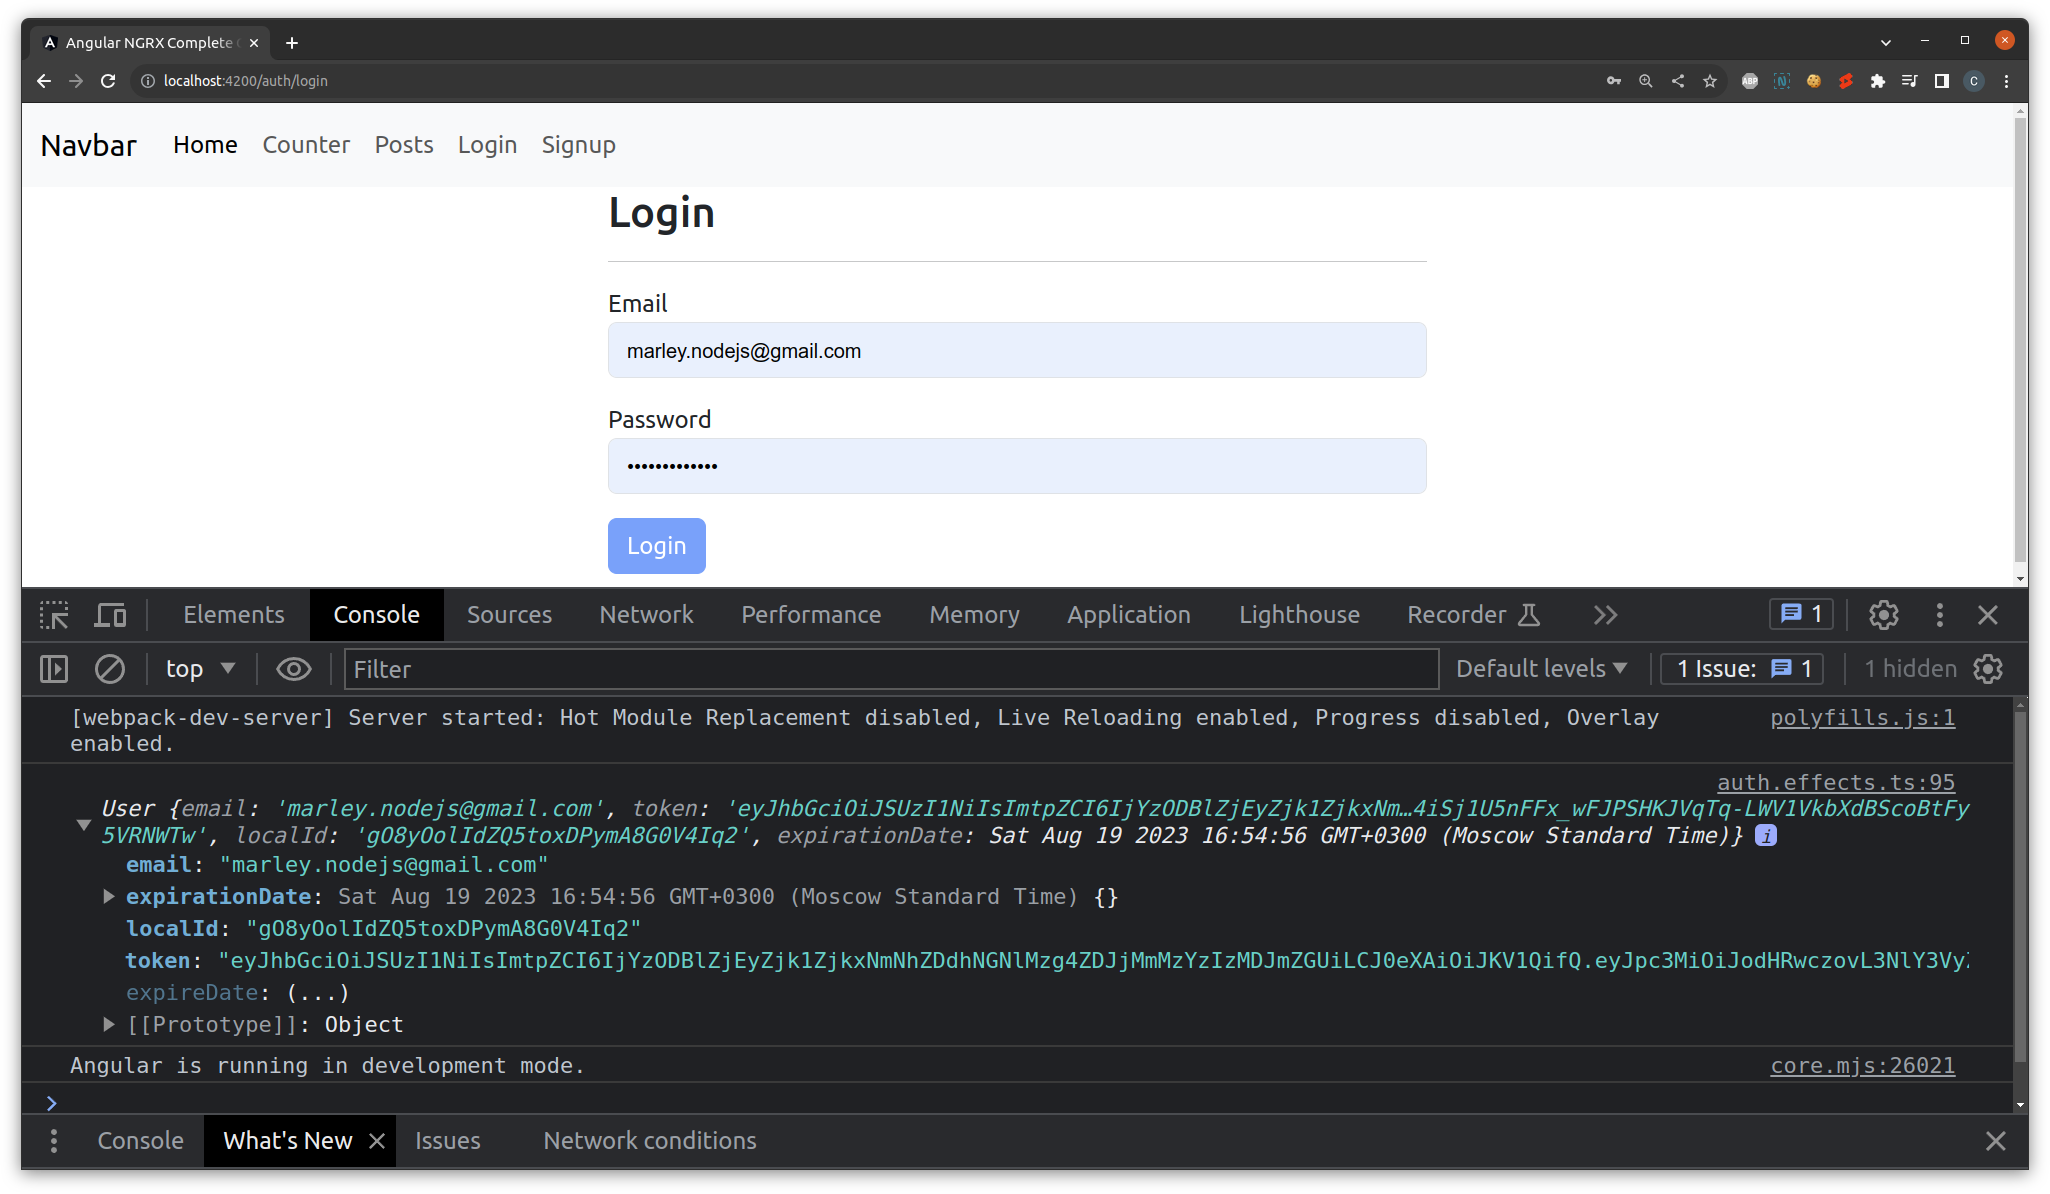This screenshot has height=1194, width=2050.
Task: Open the Default levels dropdown
Action: (1541, 668)
